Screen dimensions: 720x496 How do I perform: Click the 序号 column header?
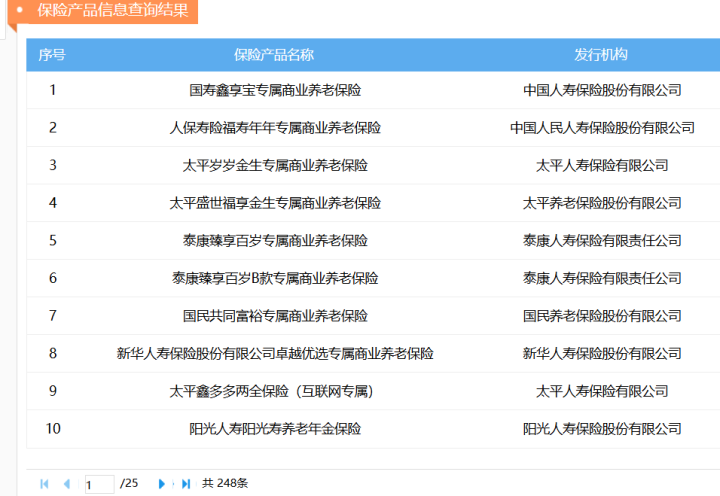(x=52, y=55)
